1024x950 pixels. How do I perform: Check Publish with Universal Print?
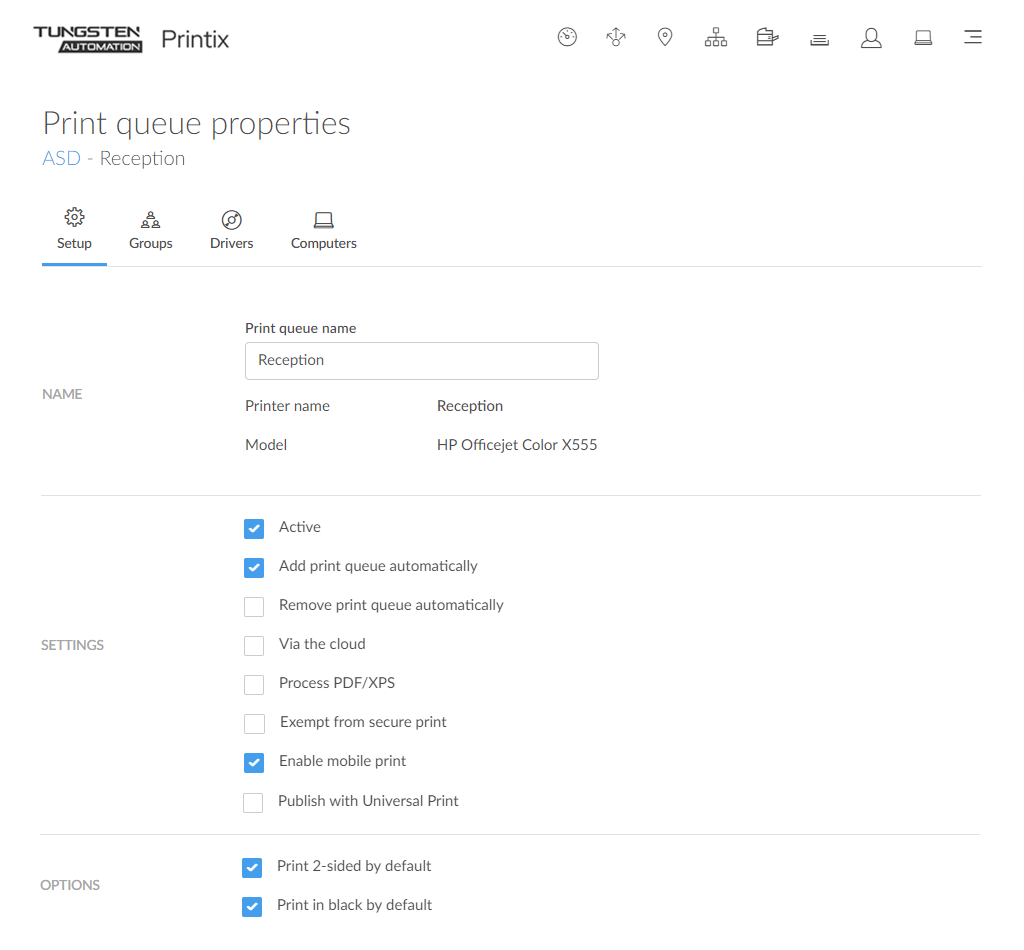click(x=254, y=802)
